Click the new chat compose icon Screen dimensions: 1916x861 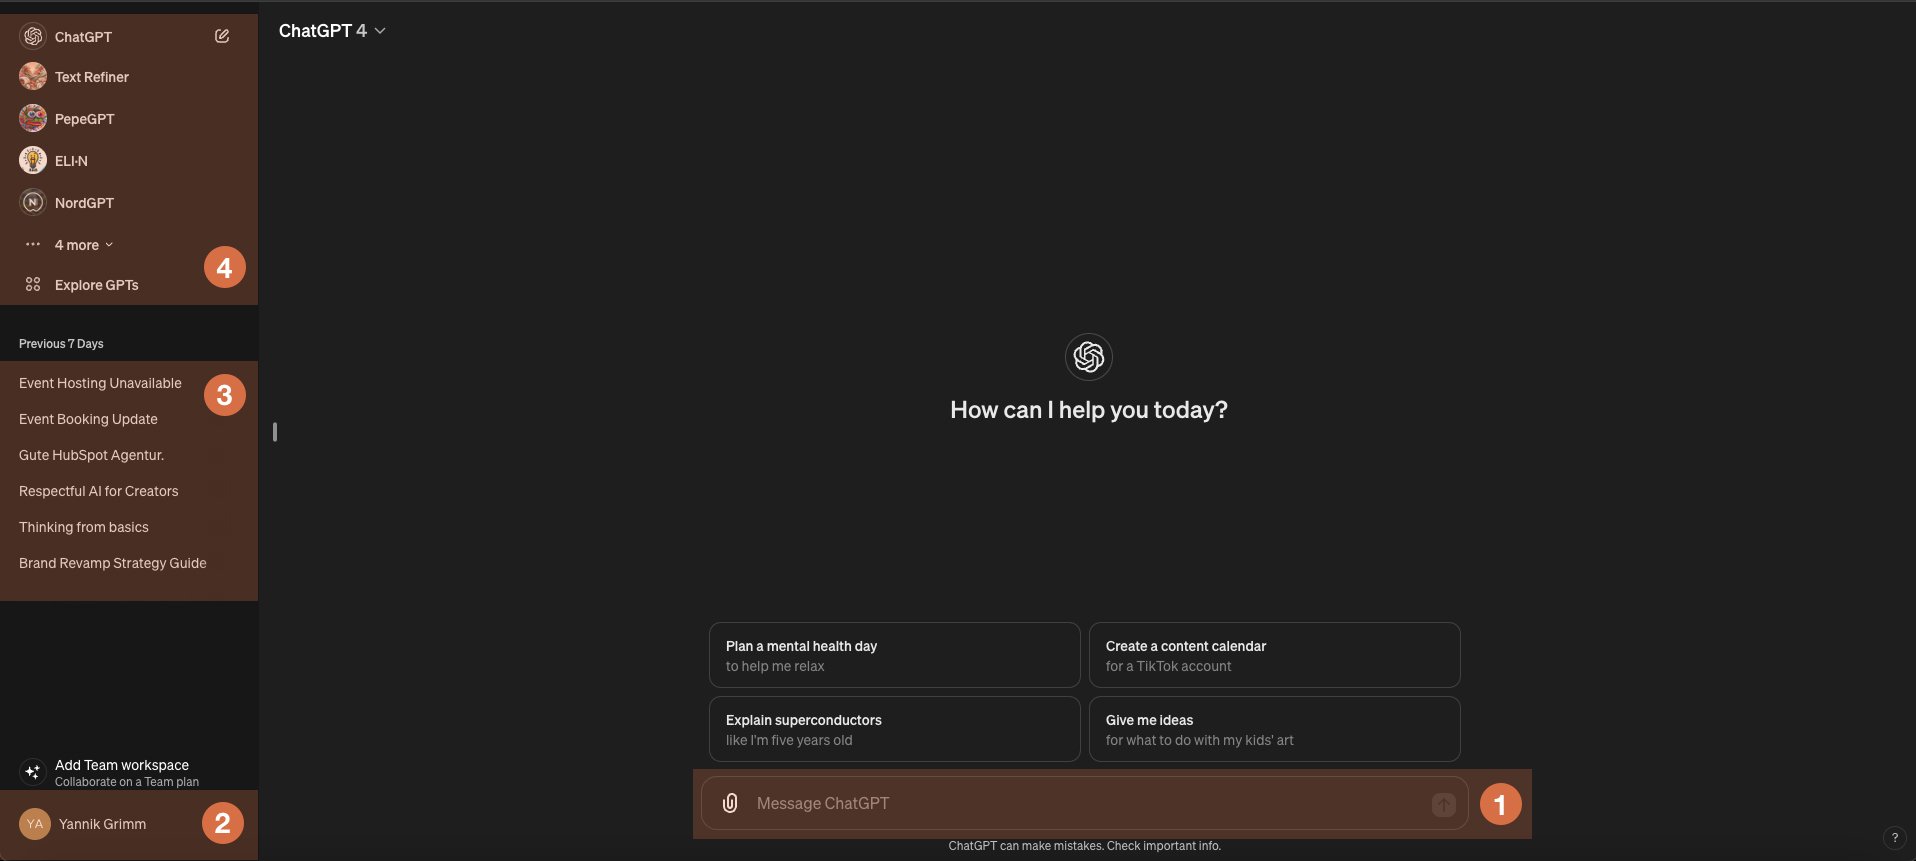(x=222, y=36)
